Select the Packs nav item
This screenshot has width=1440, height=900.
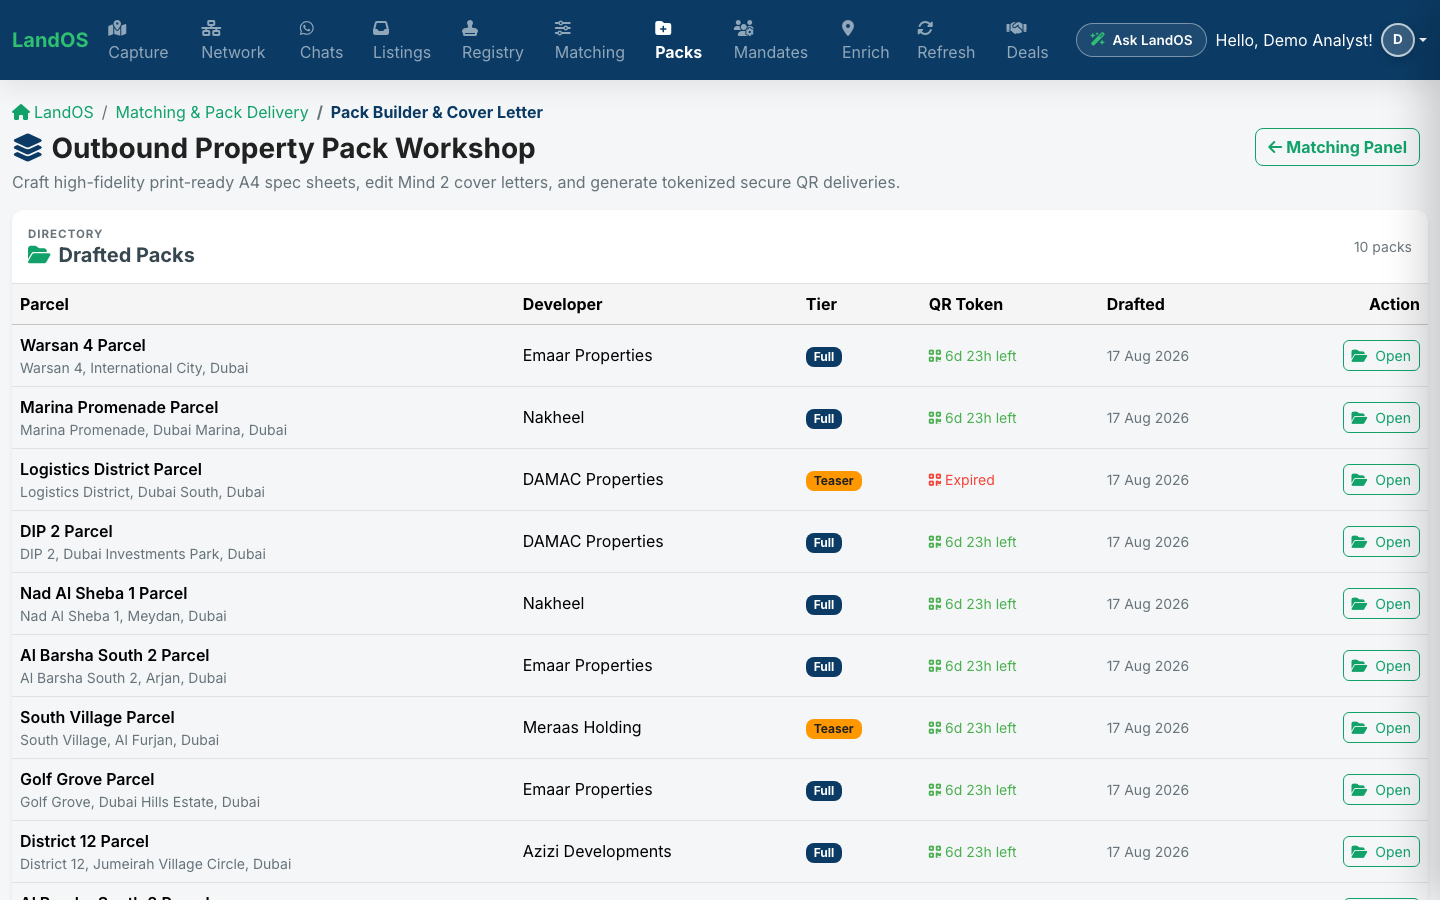click(678, 40)
